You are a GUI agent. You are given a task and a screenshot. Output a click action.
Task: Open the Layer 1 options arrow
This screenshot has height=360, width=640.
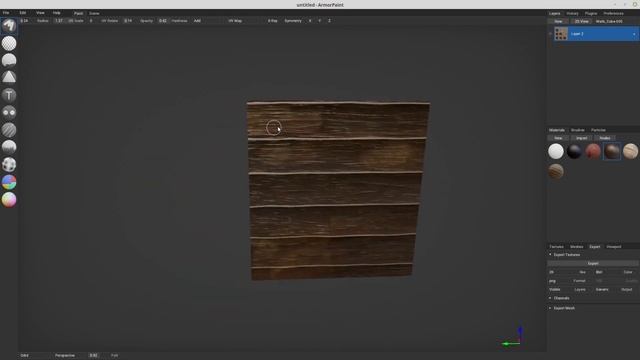click(634, 34)
